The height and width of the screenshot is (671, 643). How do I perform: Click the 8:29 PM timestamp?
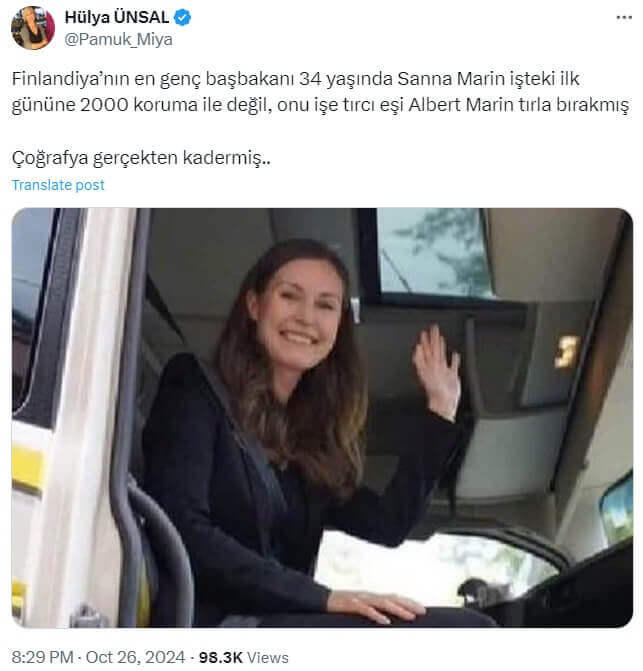(x=43, y=657)
